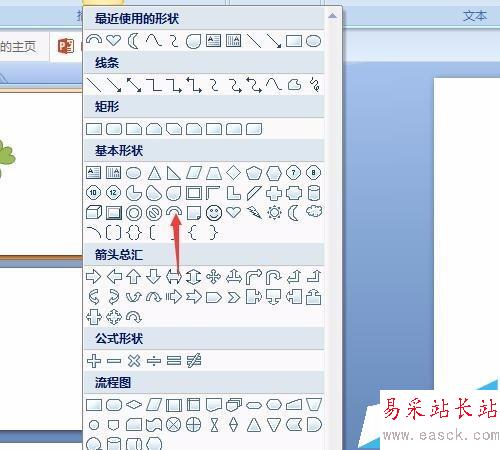Insert the sun shape
This screenshot has height=450, width=500.
tap(274, 212)
